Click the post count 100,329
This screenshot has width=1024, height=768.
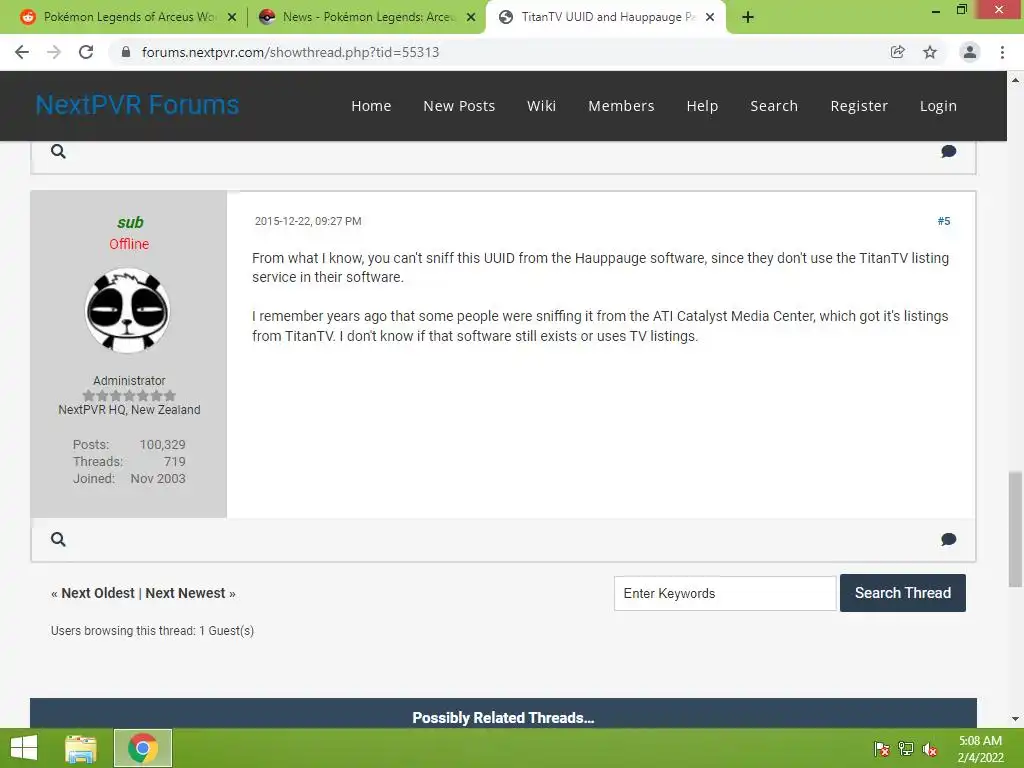click(163, 445)
